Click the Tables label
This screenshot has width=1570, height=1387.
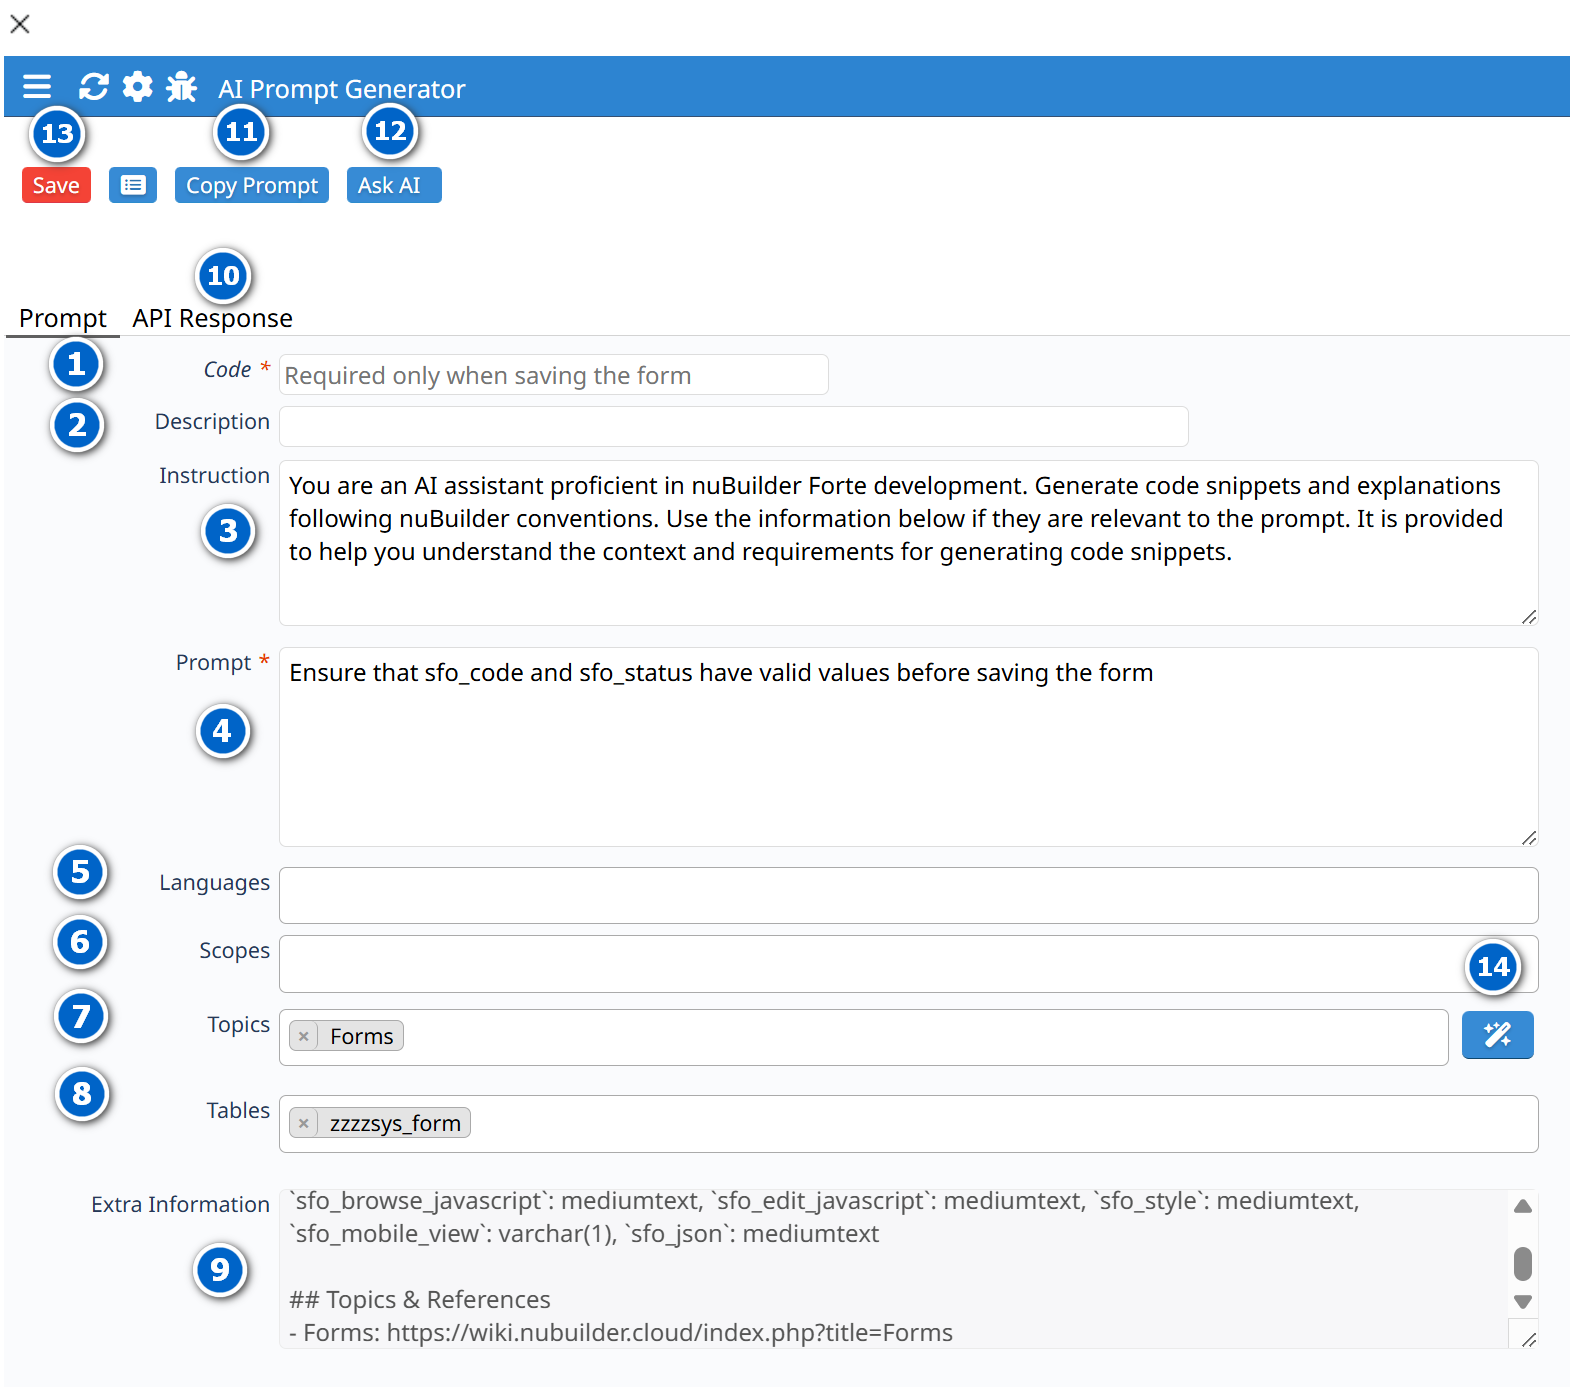click(x=239, y=1111)
